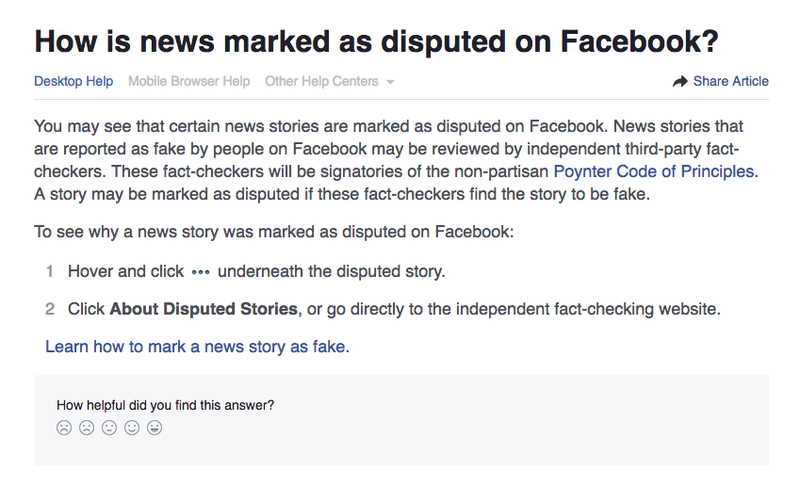
Task: Click the page heading about disputed news
Action: pos(377,41)
